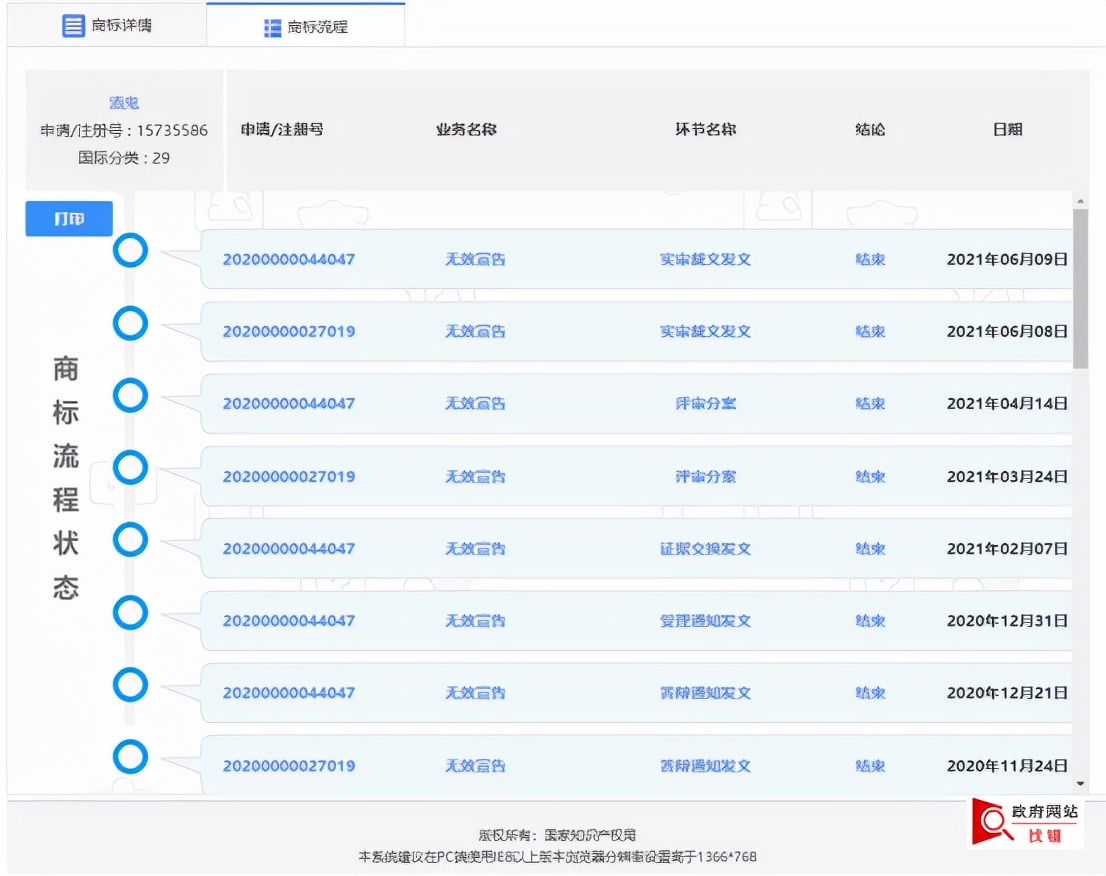Click the 商标流程 list icon
Viewport: 1106px width, 876px height.
(x=272, y=28)
